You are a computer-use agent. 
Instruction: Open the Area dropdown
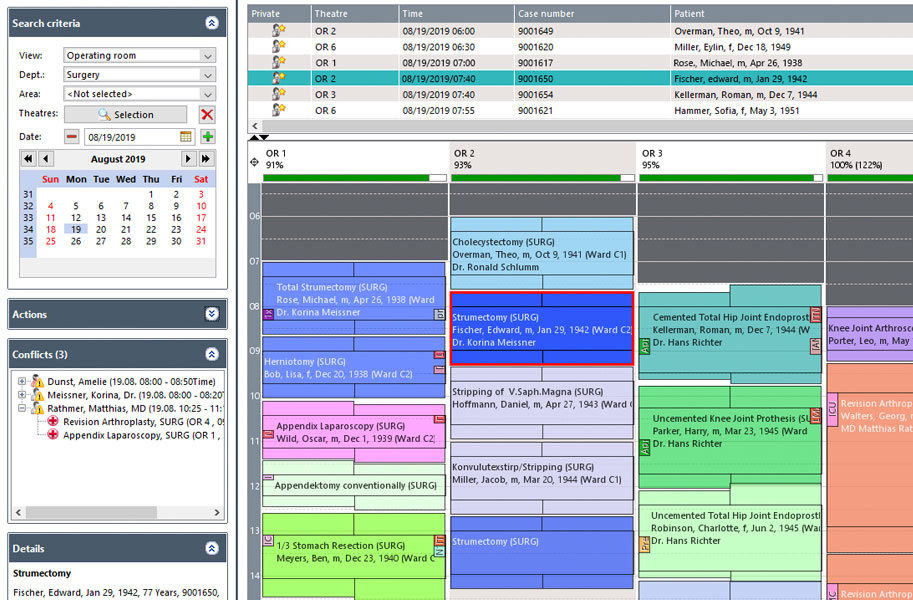tap(207, 94)
